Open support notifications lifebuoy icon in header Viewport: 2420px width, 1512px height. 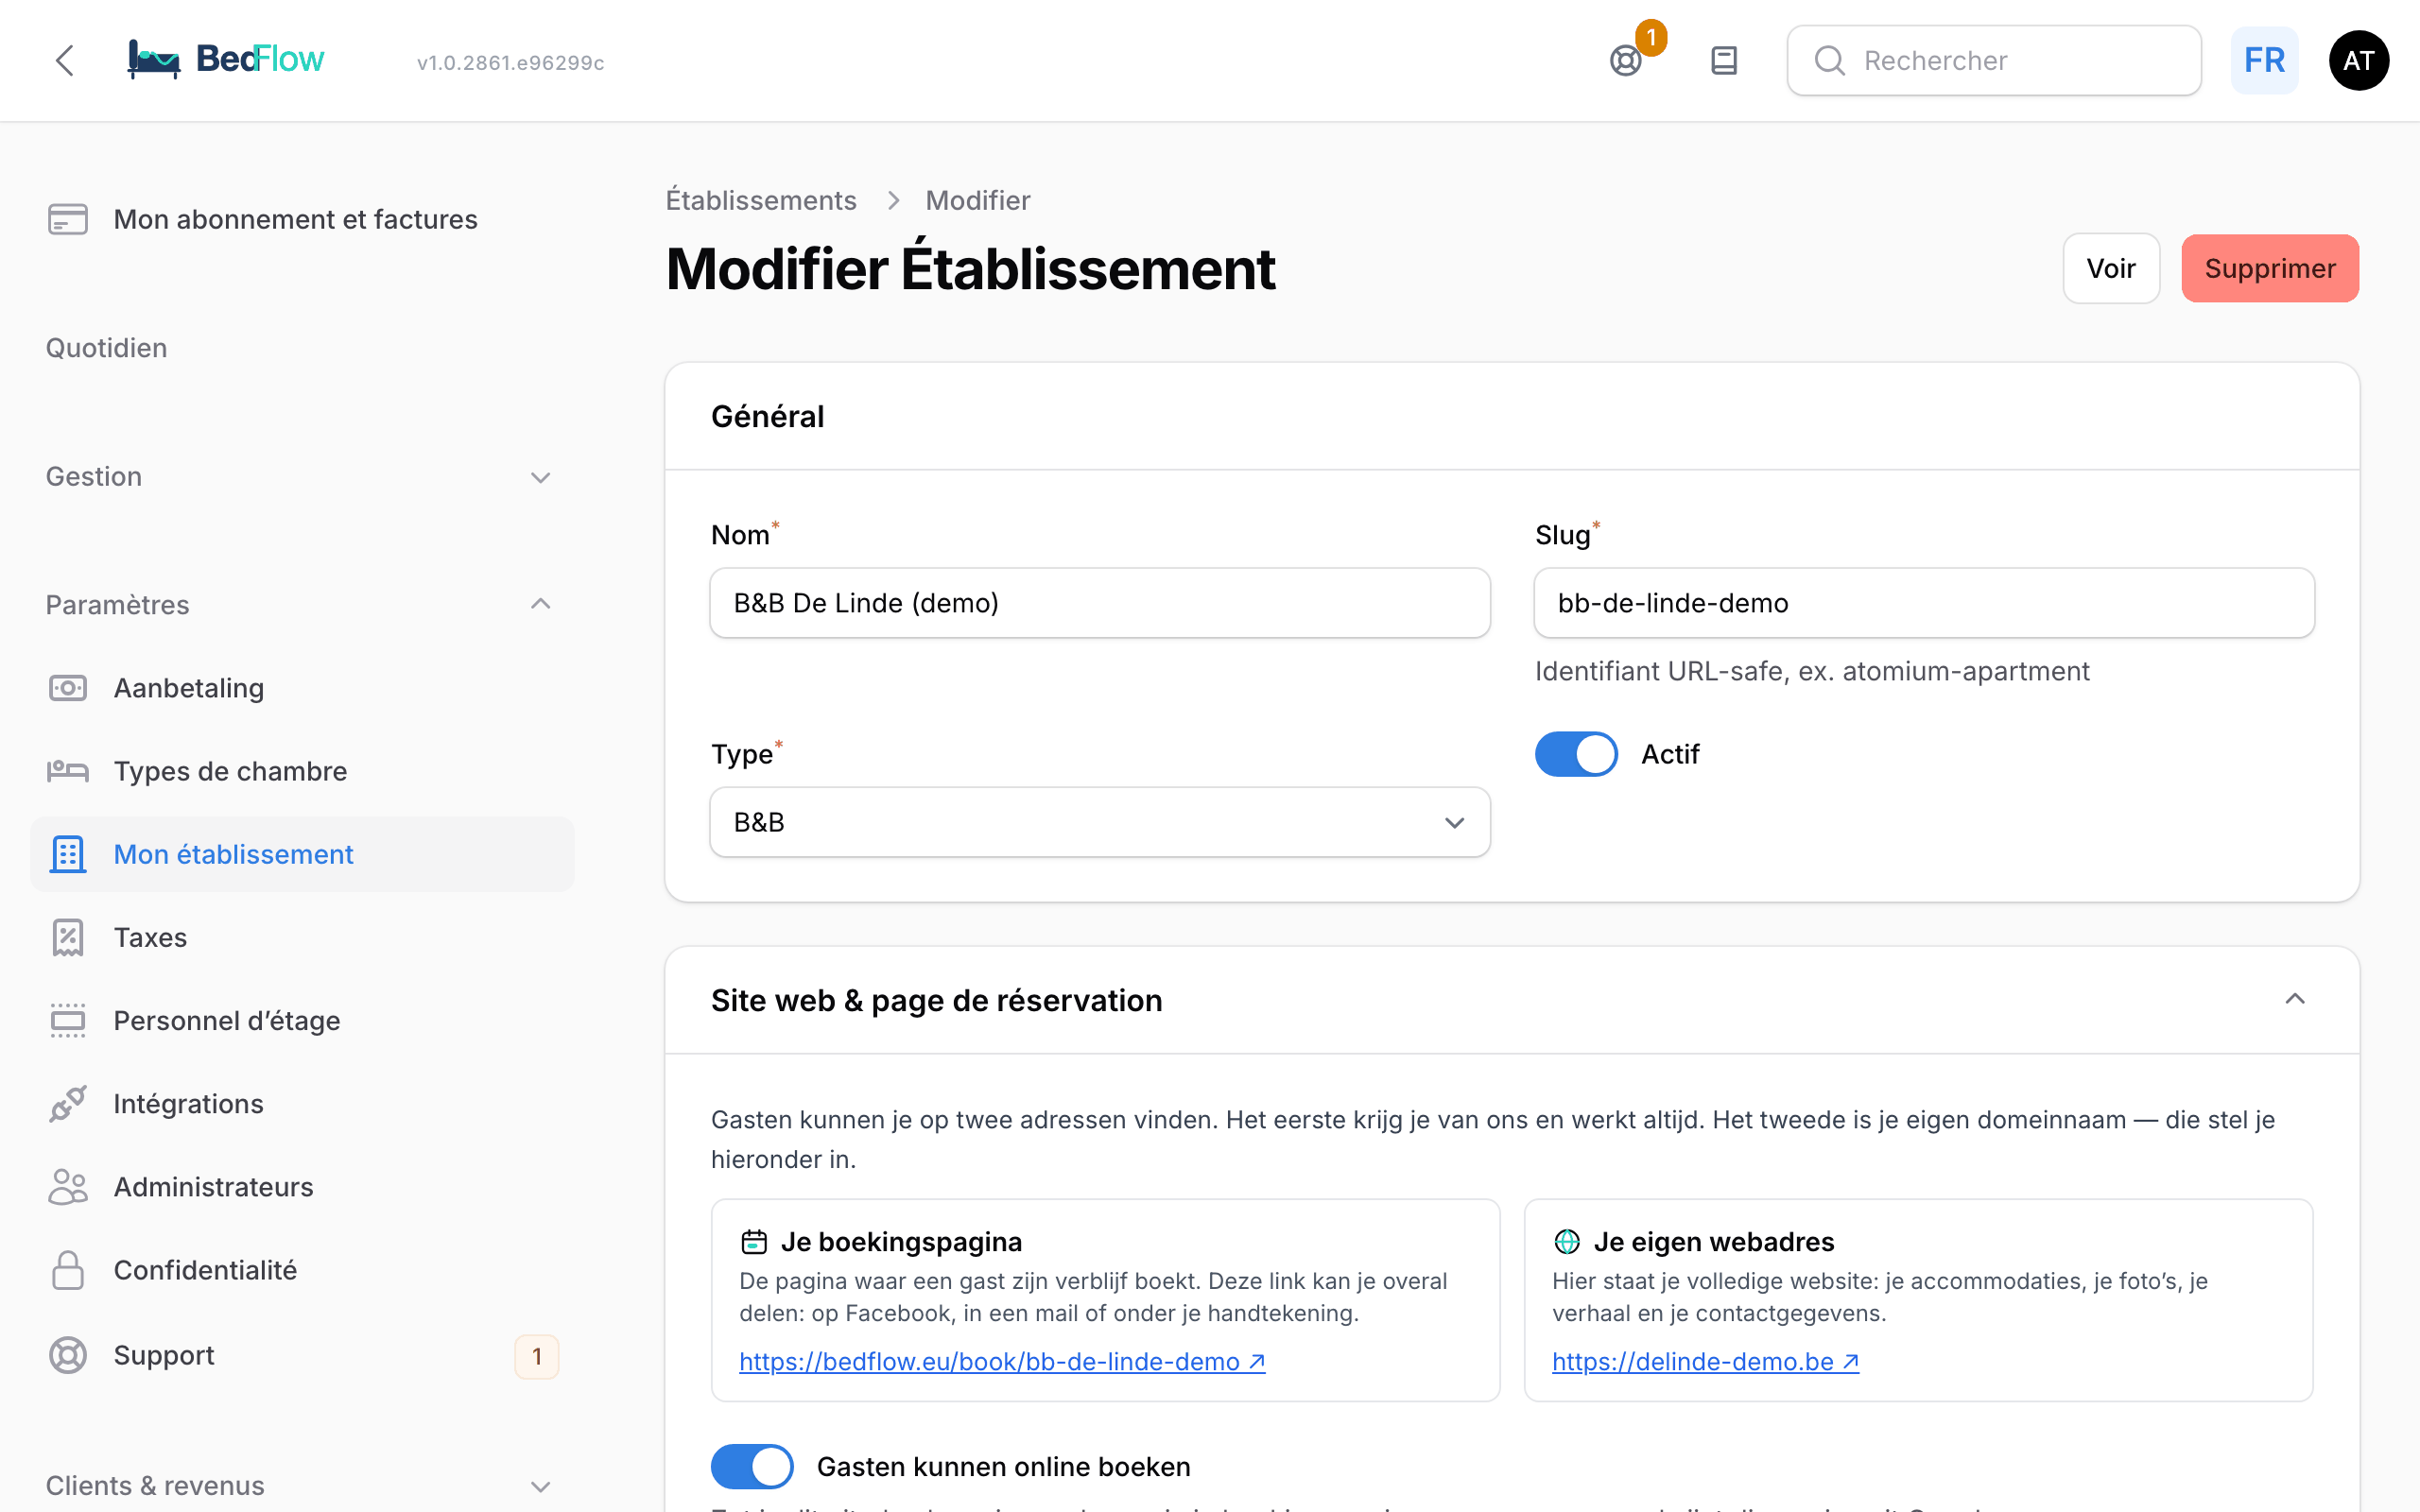tap(1626, 61)
